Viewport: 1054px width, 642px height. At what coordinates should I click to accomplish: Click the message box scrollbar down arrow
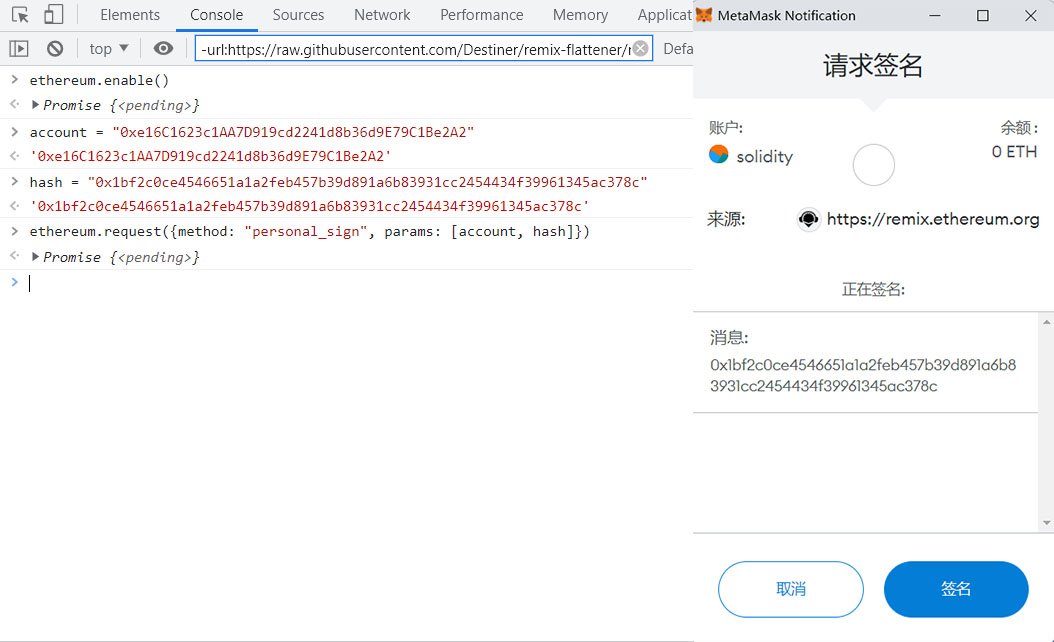(x=1047, y=522)
